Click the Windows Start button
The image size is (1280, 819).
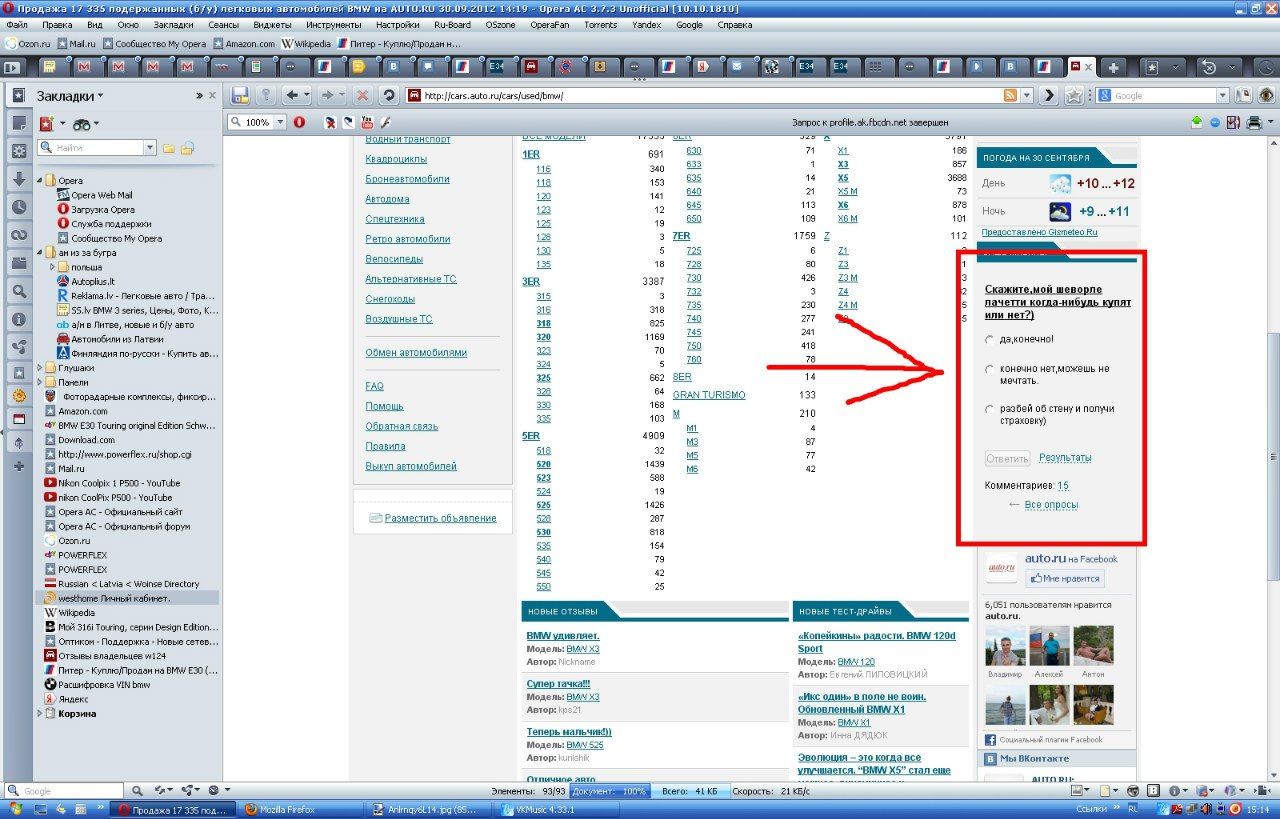(x=16, y=809)
